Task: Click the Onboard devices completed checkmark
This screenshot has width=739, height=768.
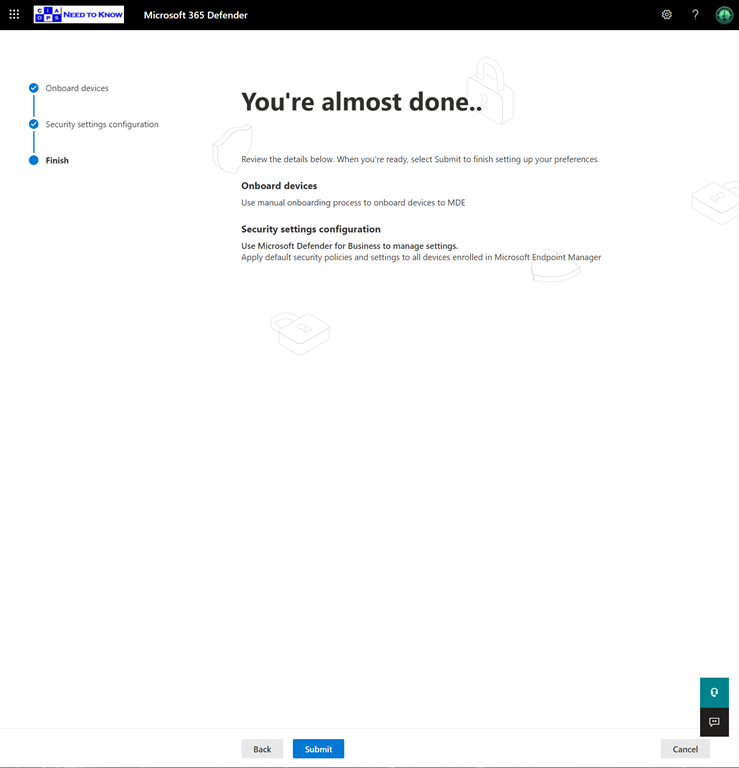Action: tap(34, 88)
